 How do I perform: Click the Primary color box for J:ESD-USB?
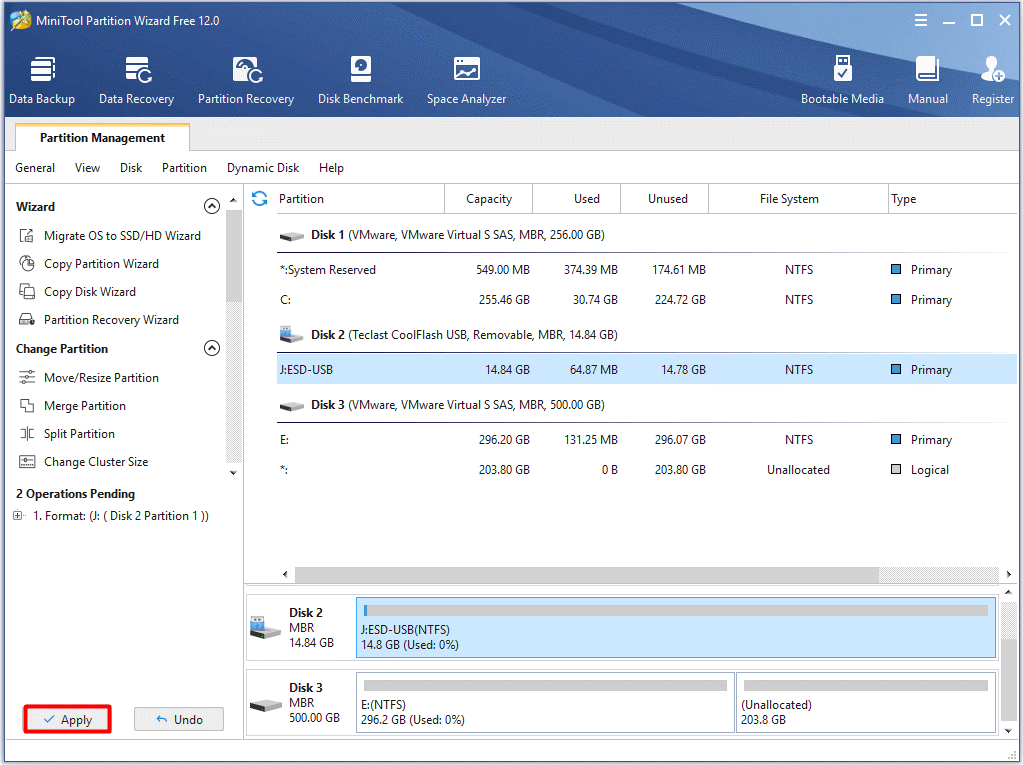[x=896, y=369]
